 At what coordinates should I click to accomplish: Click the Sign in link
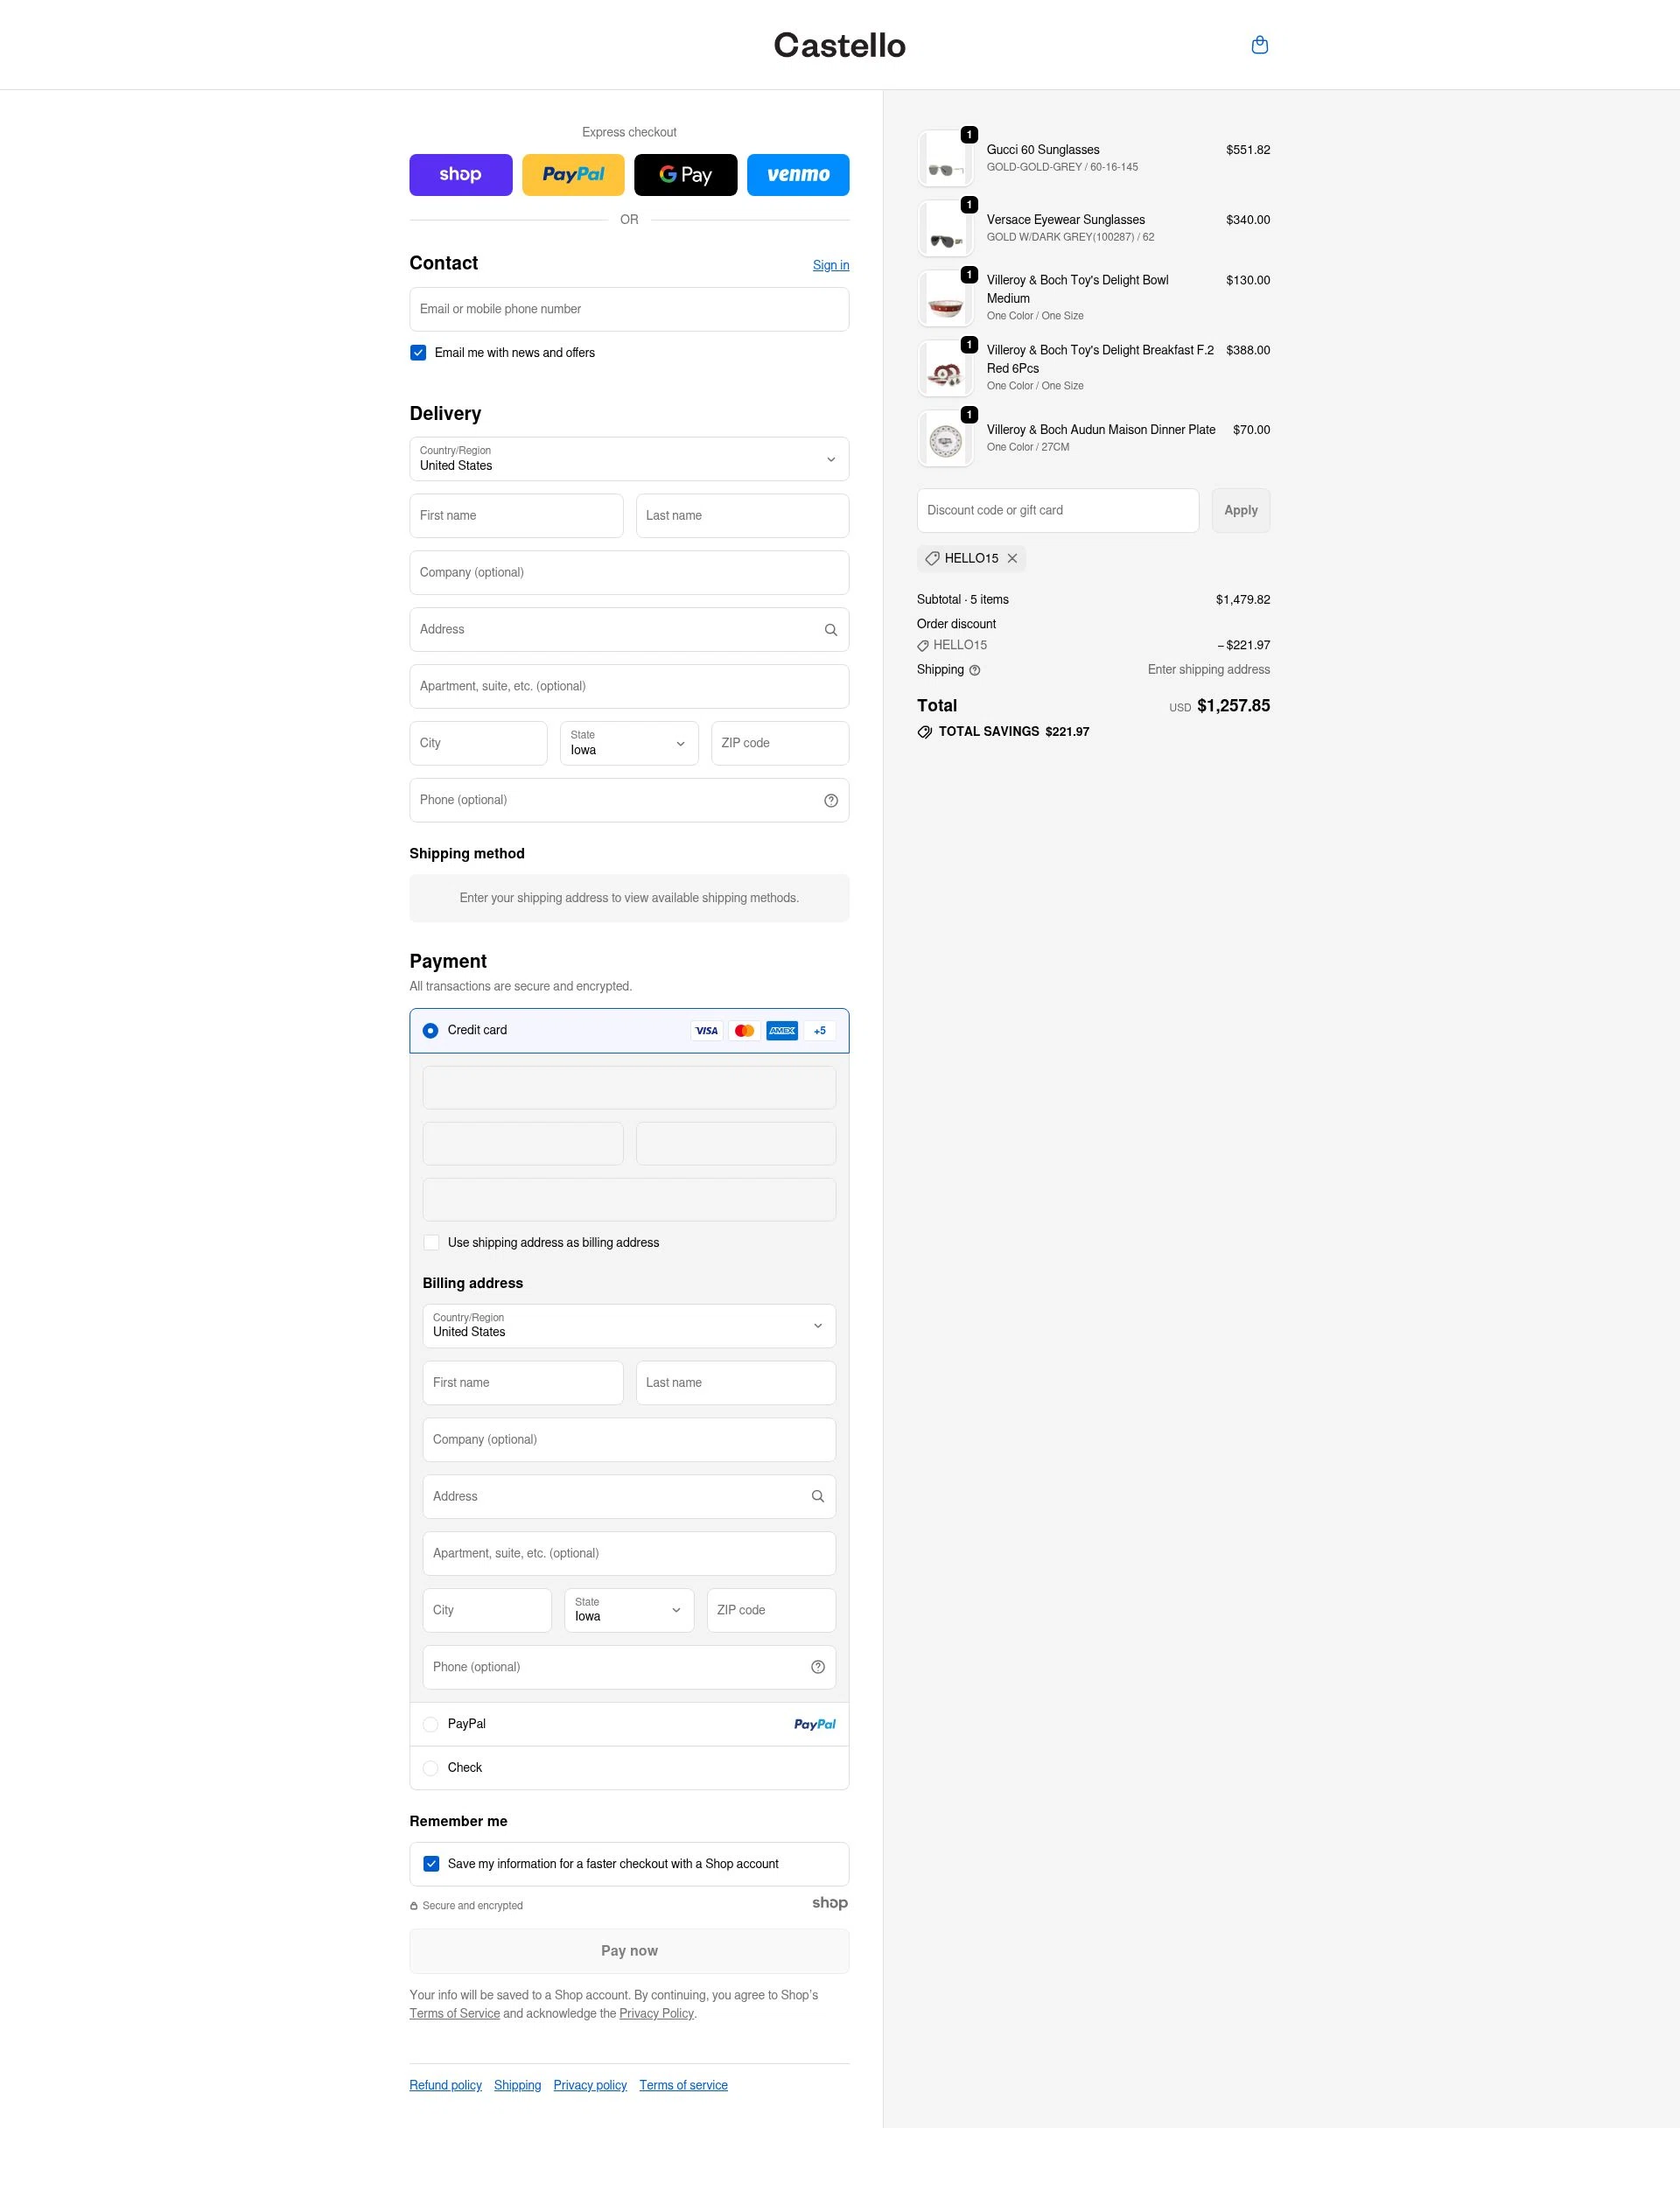[830, 265]
